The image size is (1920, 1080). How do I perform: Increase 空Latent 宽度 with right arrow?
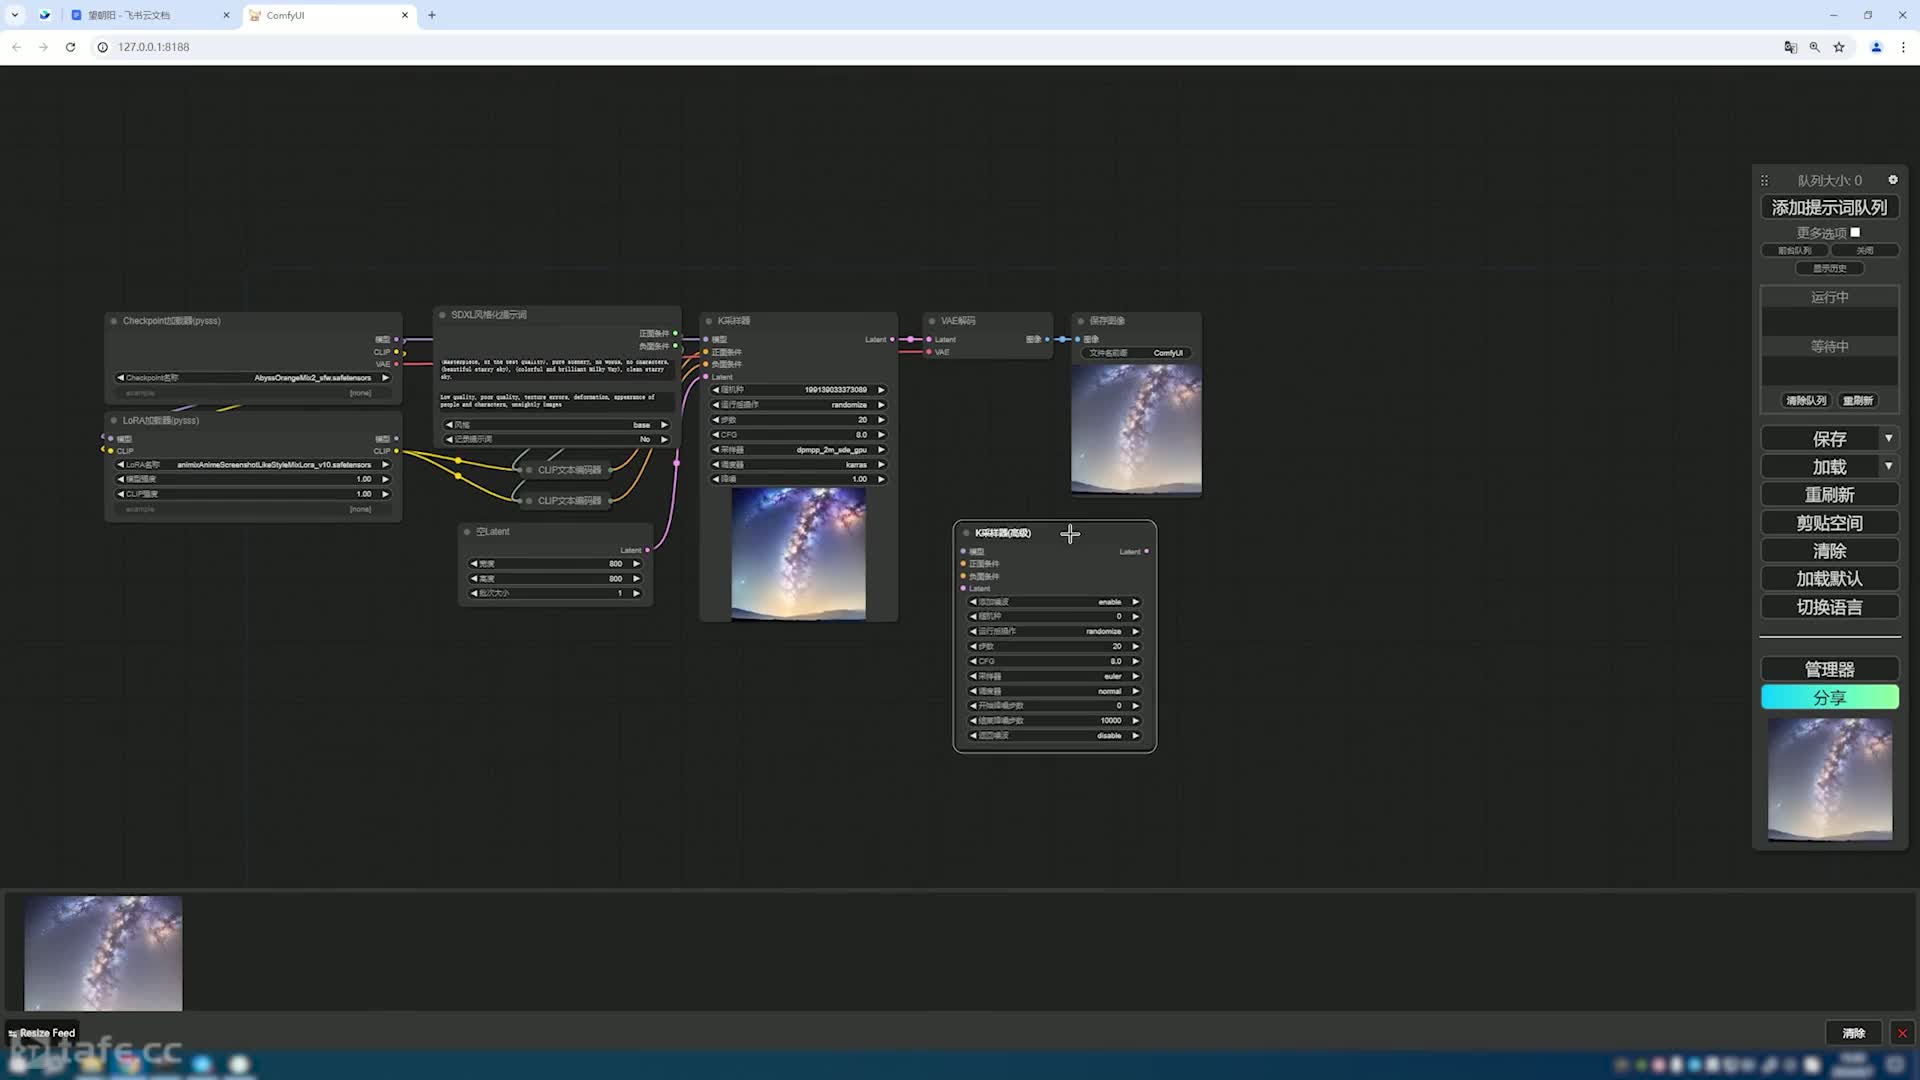point(636,564)
